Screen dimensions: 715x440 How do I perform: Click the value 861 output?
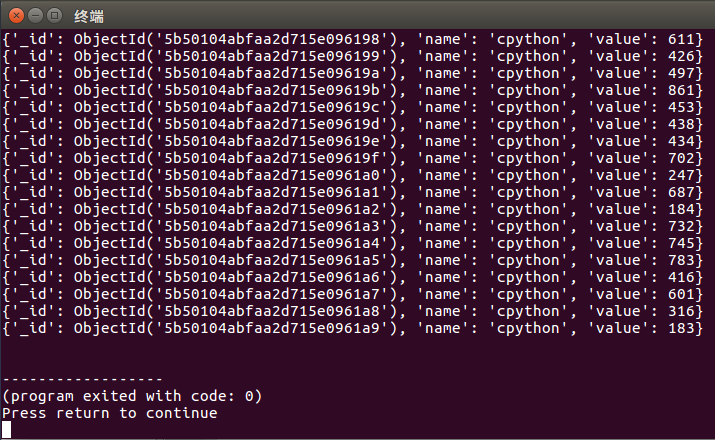pos(681,90)
